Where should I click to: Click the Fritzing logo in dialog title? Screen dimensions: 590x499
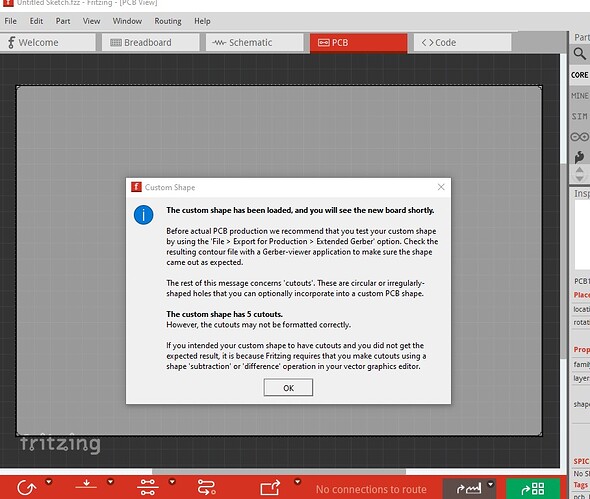click(136, 187)
